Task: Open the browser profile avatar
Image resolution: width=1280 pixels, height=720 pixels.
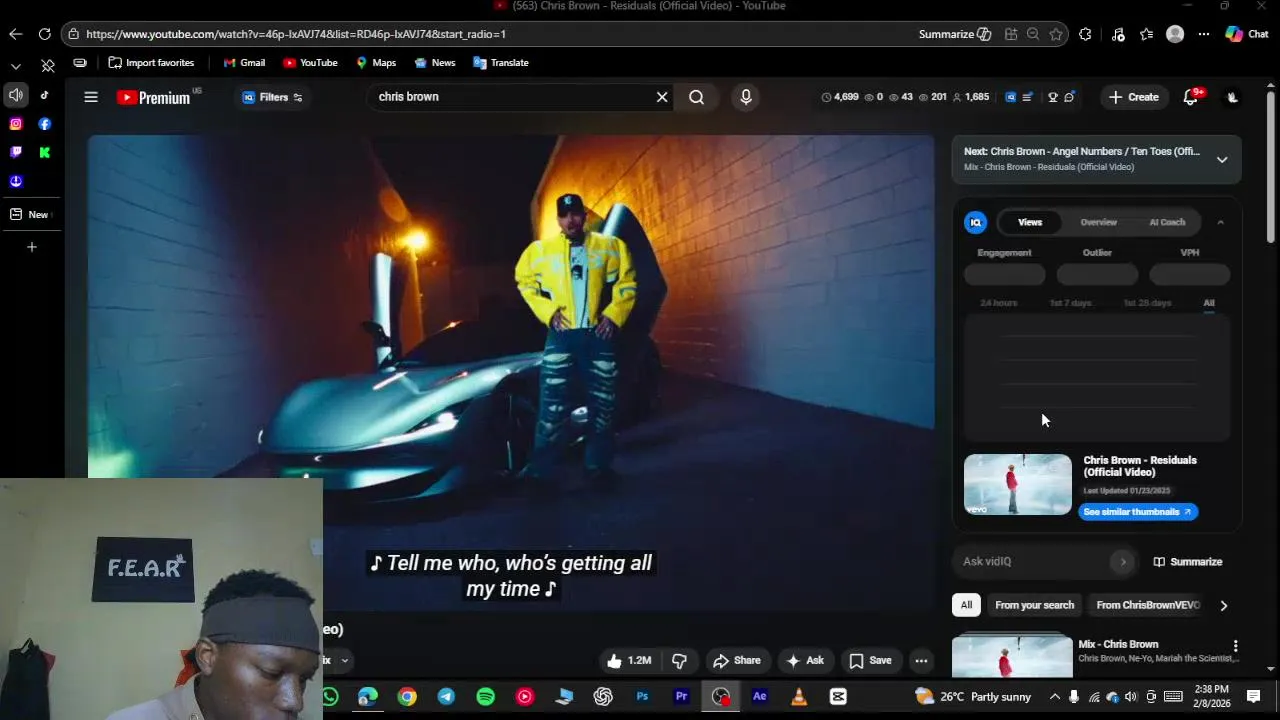Action: pyautogui.click(x=1175, y=34)
